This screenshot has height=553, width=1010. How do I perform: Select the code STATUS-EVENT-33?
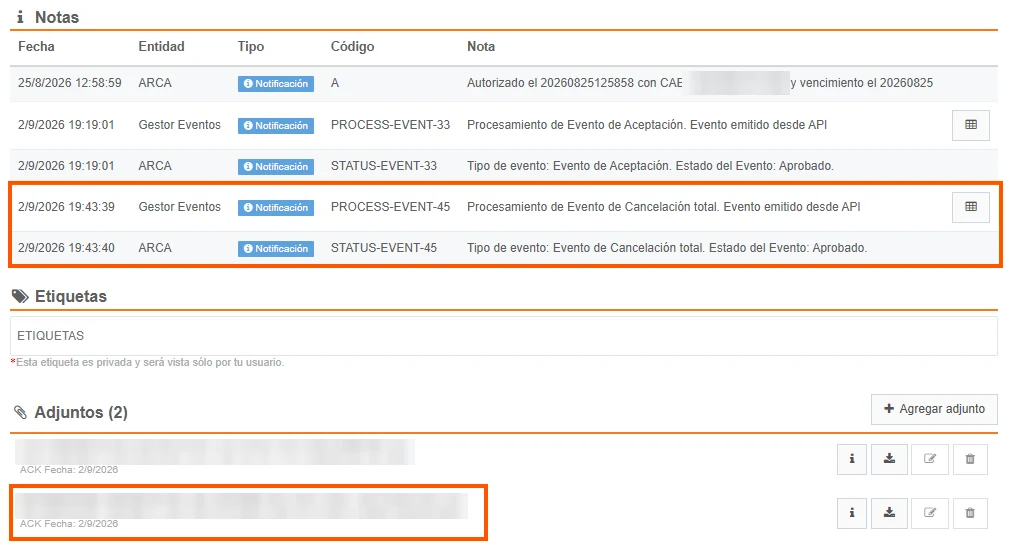[384, 166]
